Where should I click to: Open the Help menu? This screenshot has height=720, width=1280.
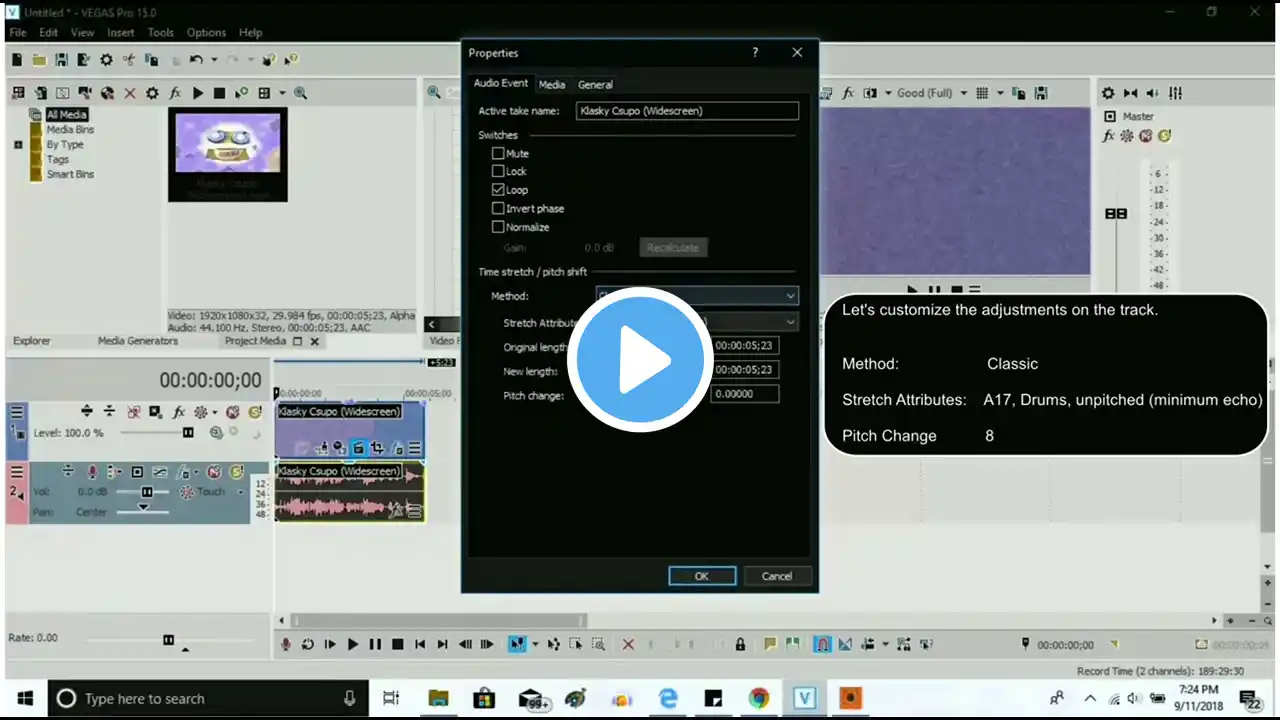click(250, 33)
